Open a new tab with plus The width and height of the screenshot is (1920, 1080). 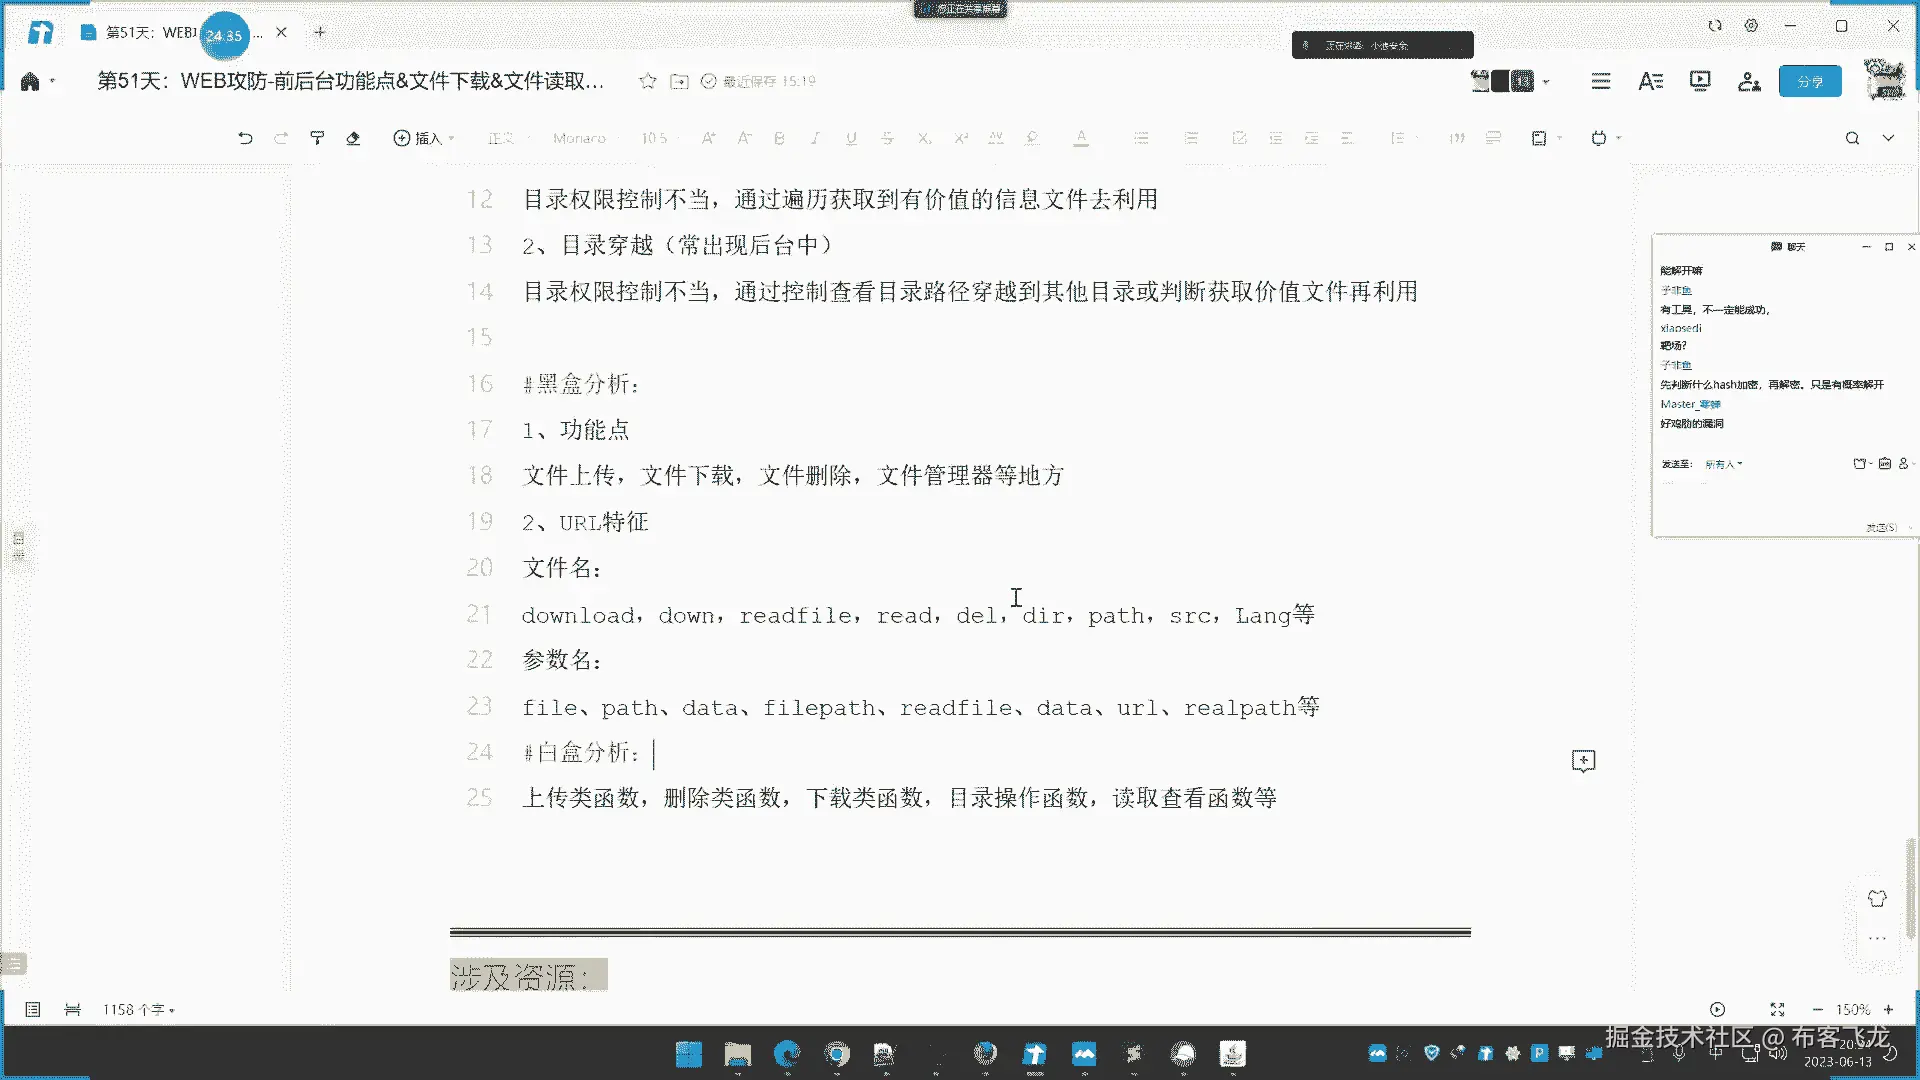[x=320, y=32]
